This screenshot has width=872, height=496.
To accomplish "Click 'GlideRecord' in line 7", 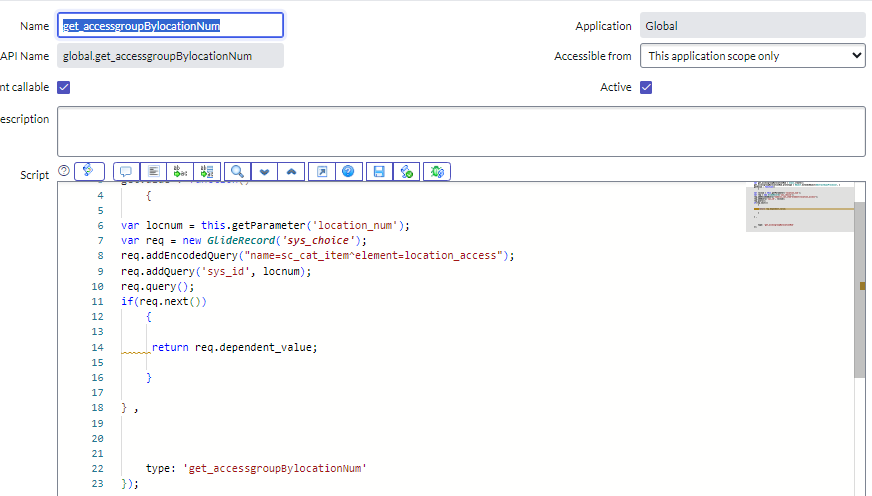I will click(x=241, y=241).
